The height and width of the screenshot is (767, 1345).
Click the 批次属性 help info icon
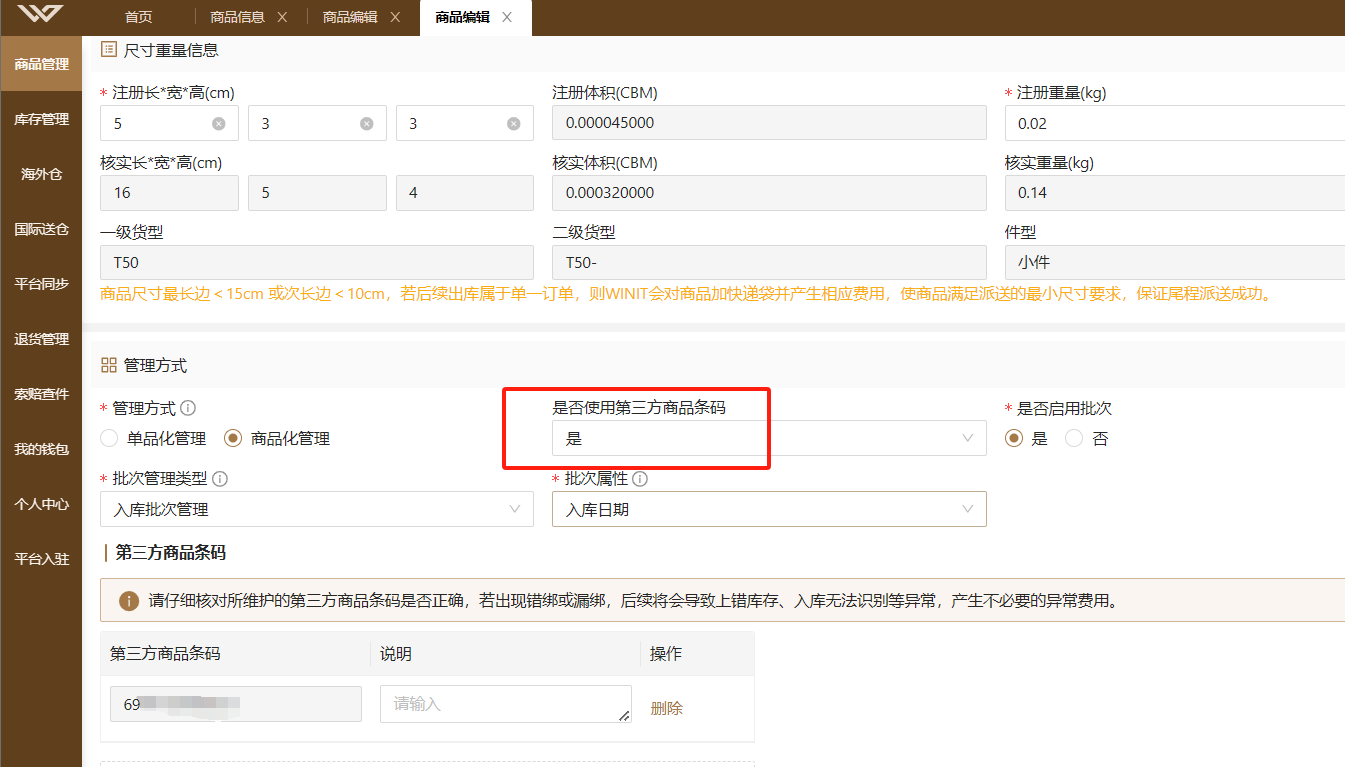click(x=640, y=479)
